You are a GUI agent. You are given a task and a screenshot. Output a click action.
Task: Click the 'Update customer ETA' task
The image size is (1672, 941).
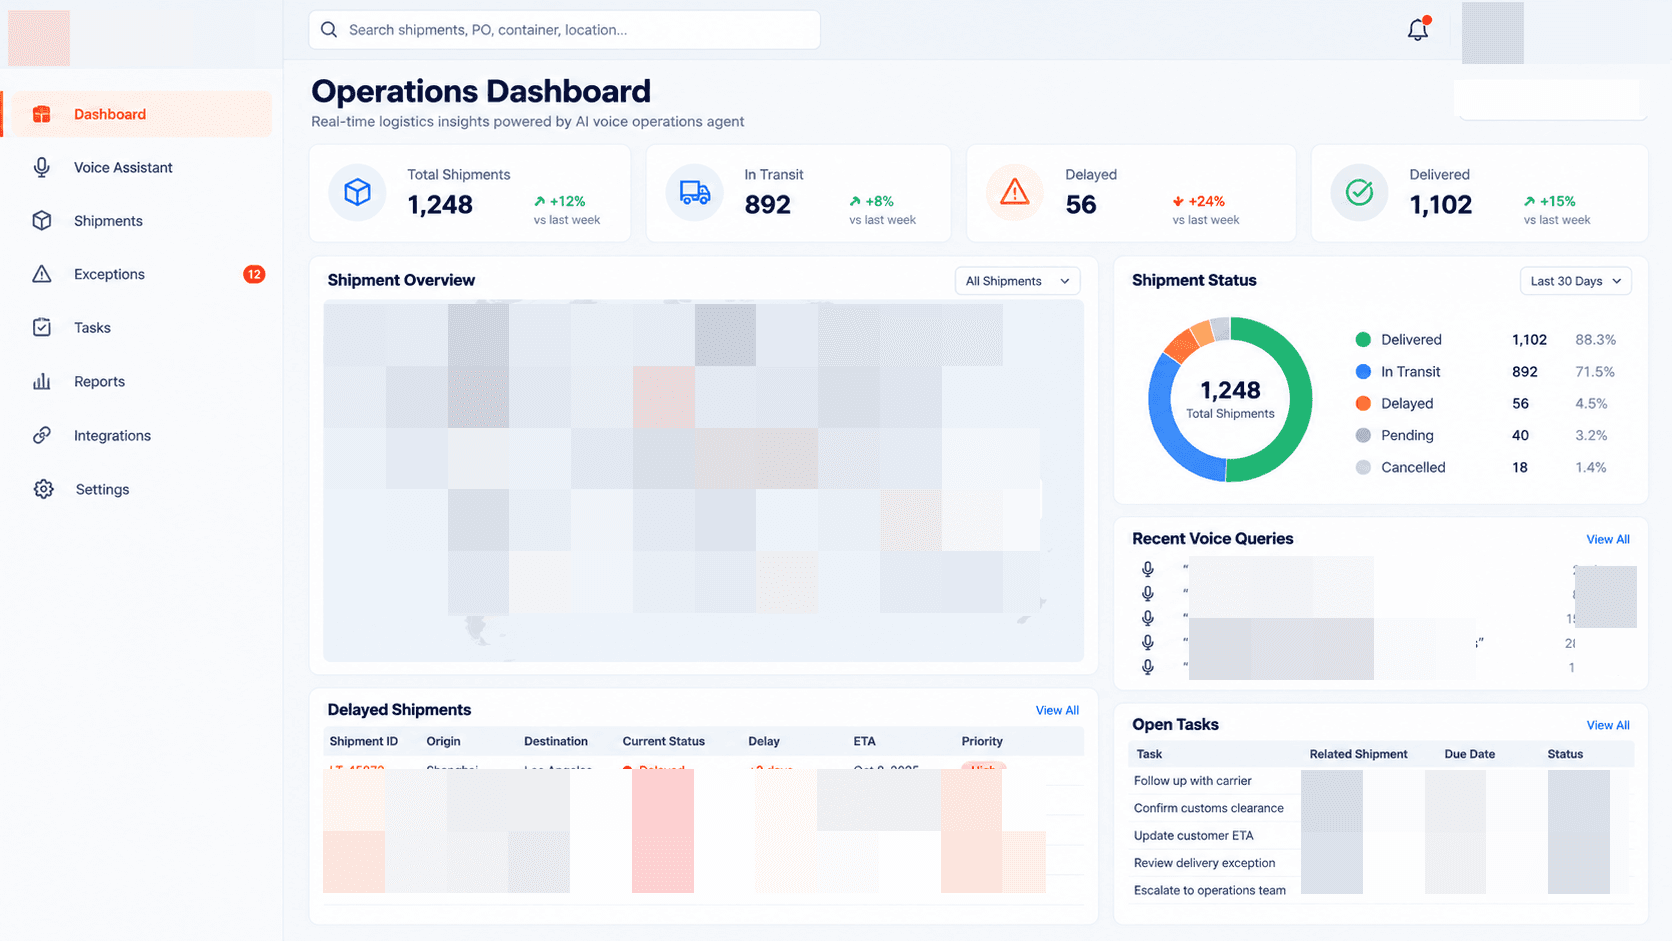click(1193, 836)
